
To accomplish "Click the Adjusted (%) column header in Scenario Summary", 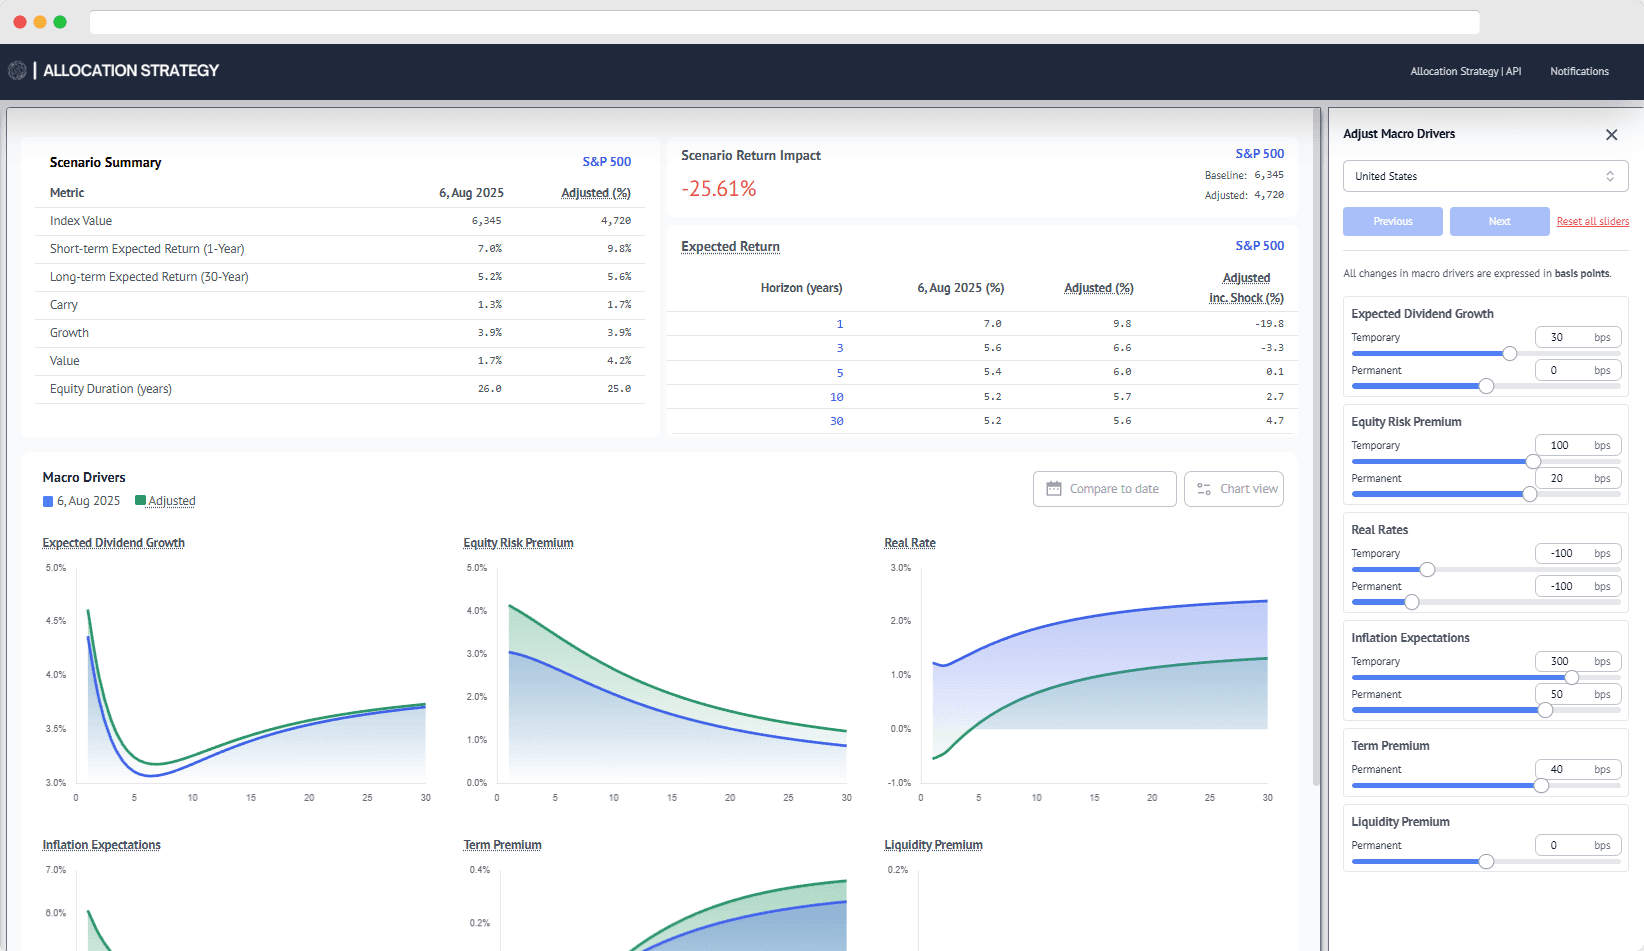I will 595,193.
